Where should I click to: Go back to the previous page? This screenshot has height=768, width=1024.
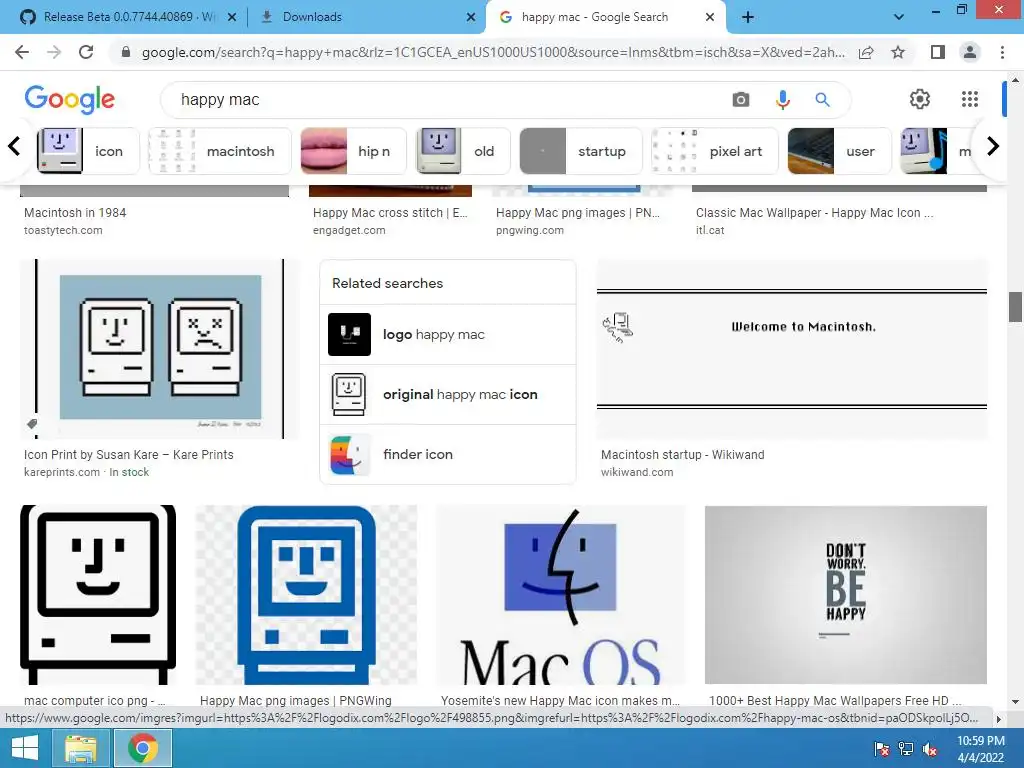22,52
